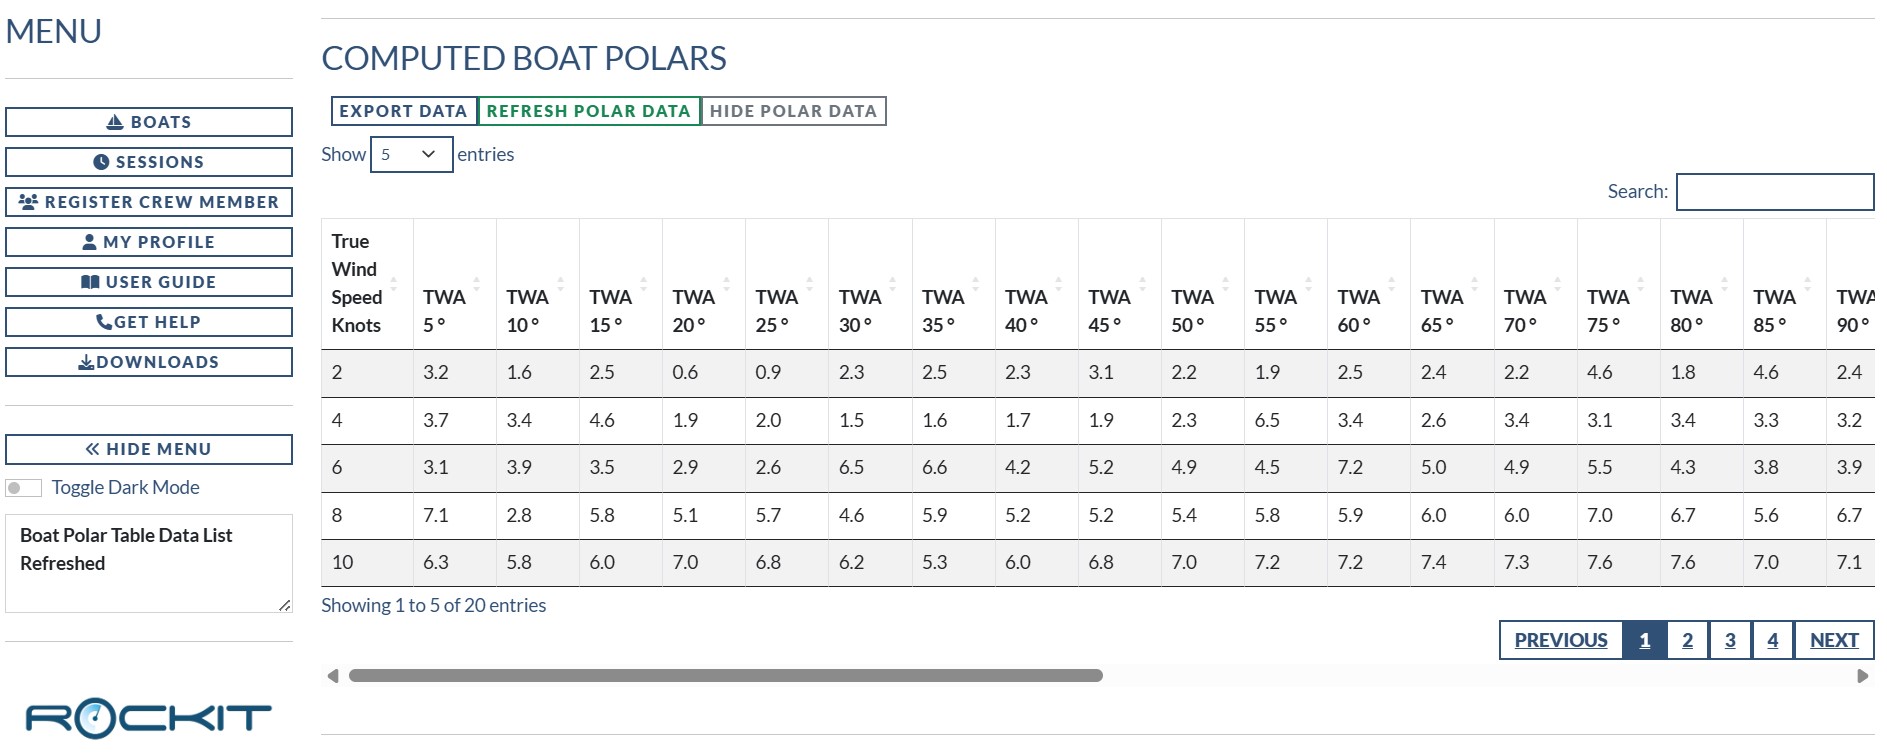Go to page 4 of polar table
The image size is (1887, 753).
pos(1772,640)
